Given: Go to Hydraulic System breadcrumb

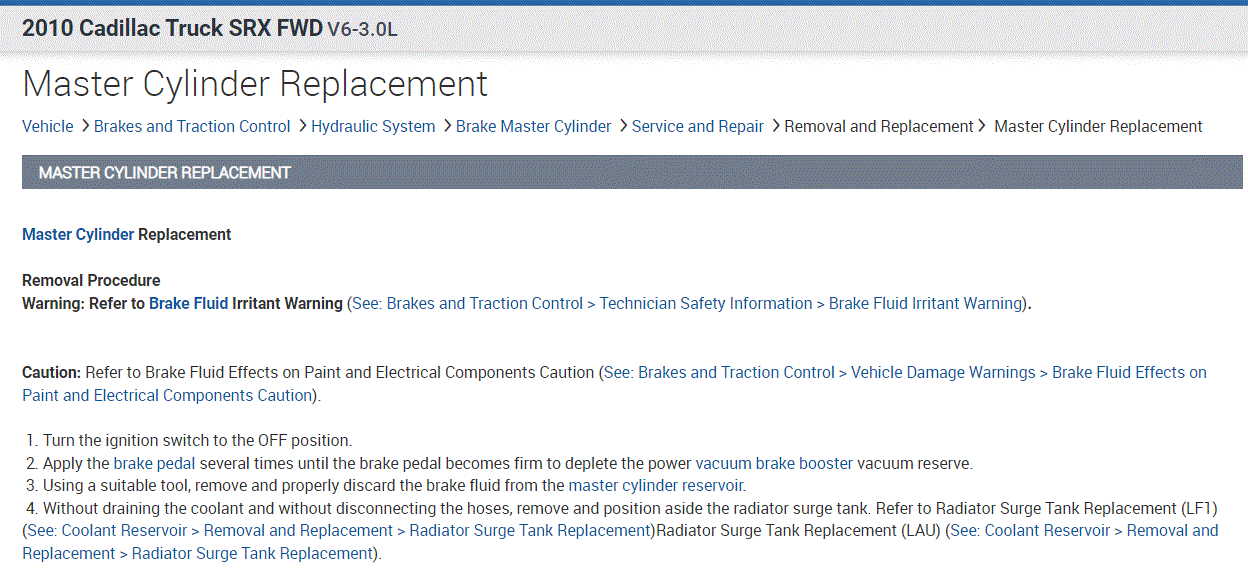Looking at the screenshot, I should tap(373, 126).
